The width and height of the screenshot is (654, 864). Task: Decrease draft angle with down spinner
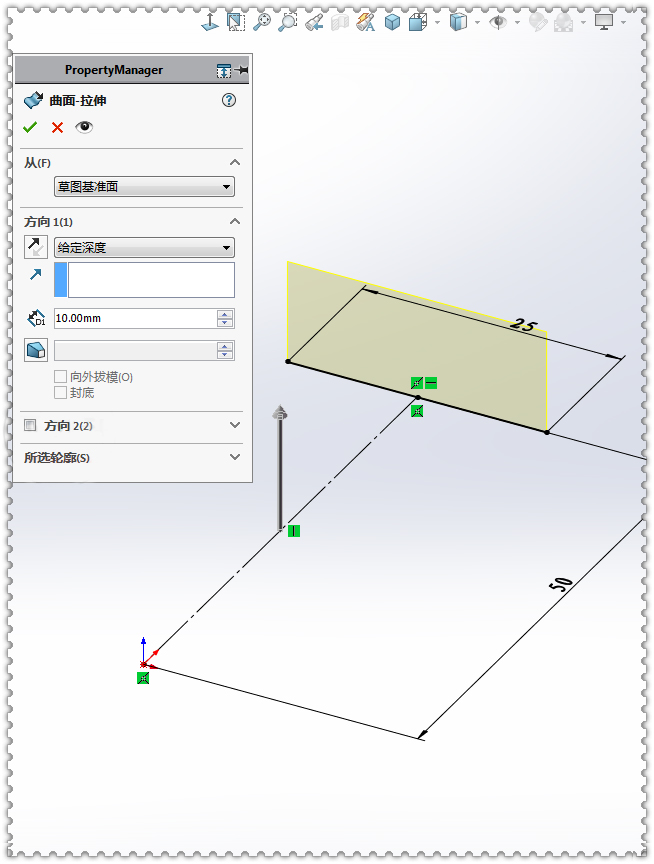point(225,355)
